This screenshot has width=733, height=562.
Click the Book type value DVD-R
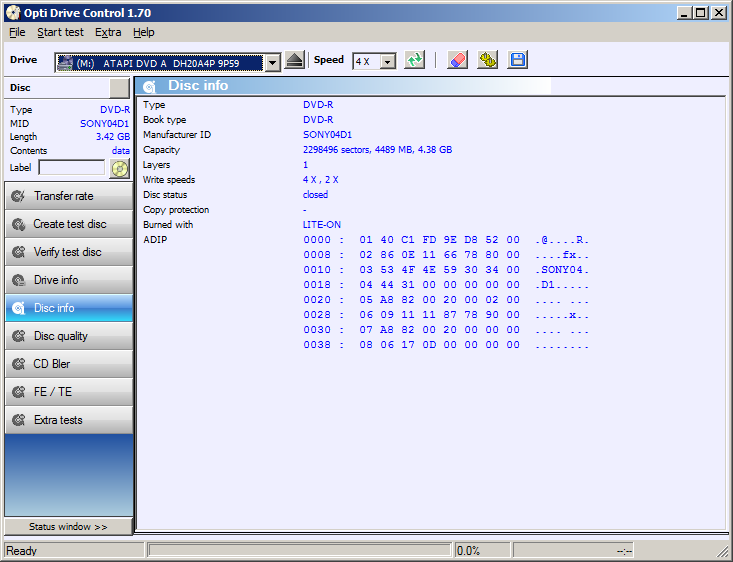(318, 120)
